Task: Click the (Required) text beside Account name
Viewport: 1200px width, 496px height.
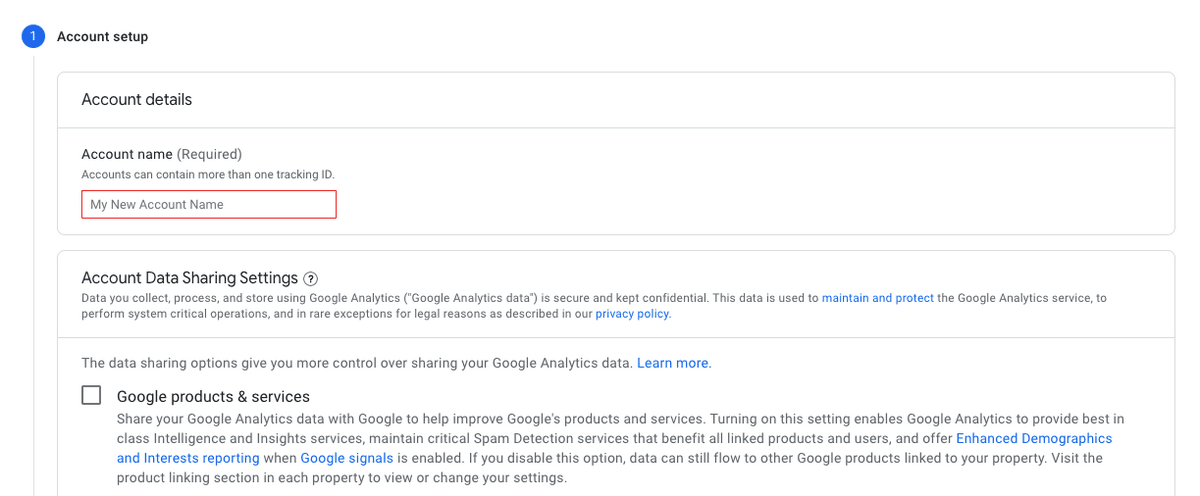Action: coord(209,154)
